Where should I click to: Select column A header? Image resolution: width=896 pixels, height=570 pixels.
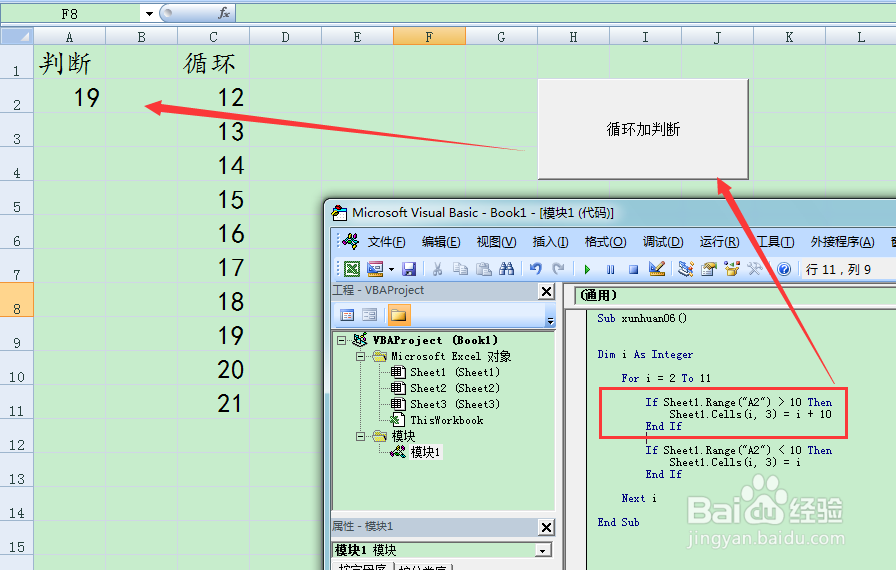[x=70, y=37]
